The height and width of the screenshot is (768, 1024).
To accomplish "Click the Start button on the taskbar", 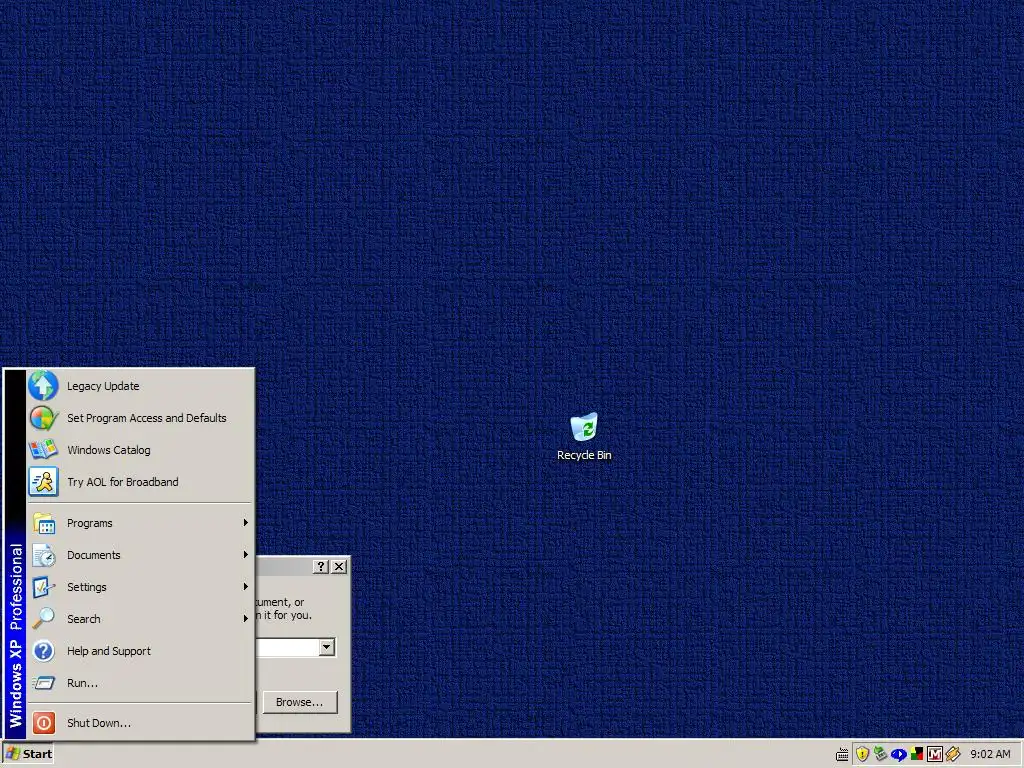I will pos(28,754).
